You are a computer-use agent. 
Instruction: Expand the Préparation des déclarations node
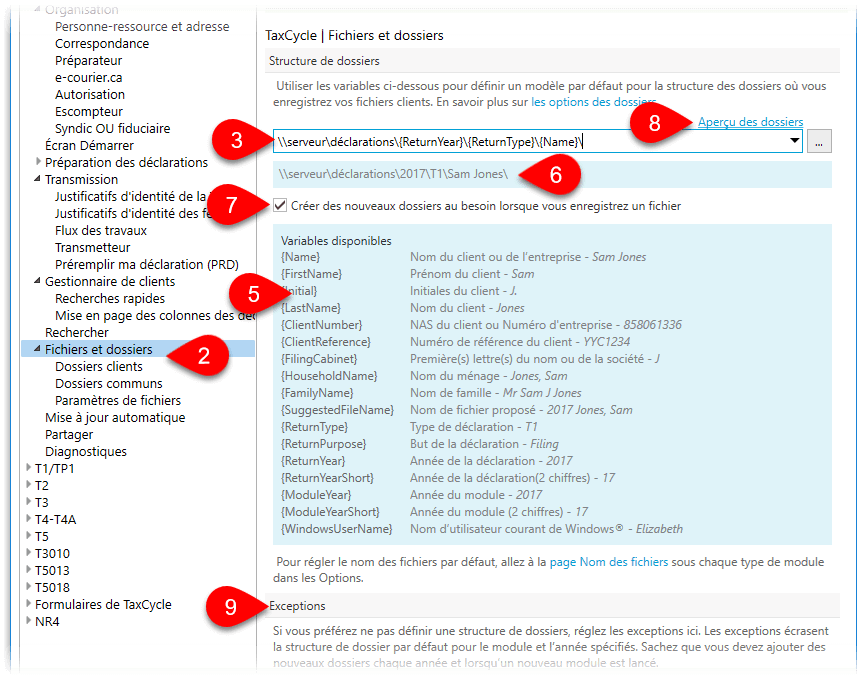click(x=38, y=162)
